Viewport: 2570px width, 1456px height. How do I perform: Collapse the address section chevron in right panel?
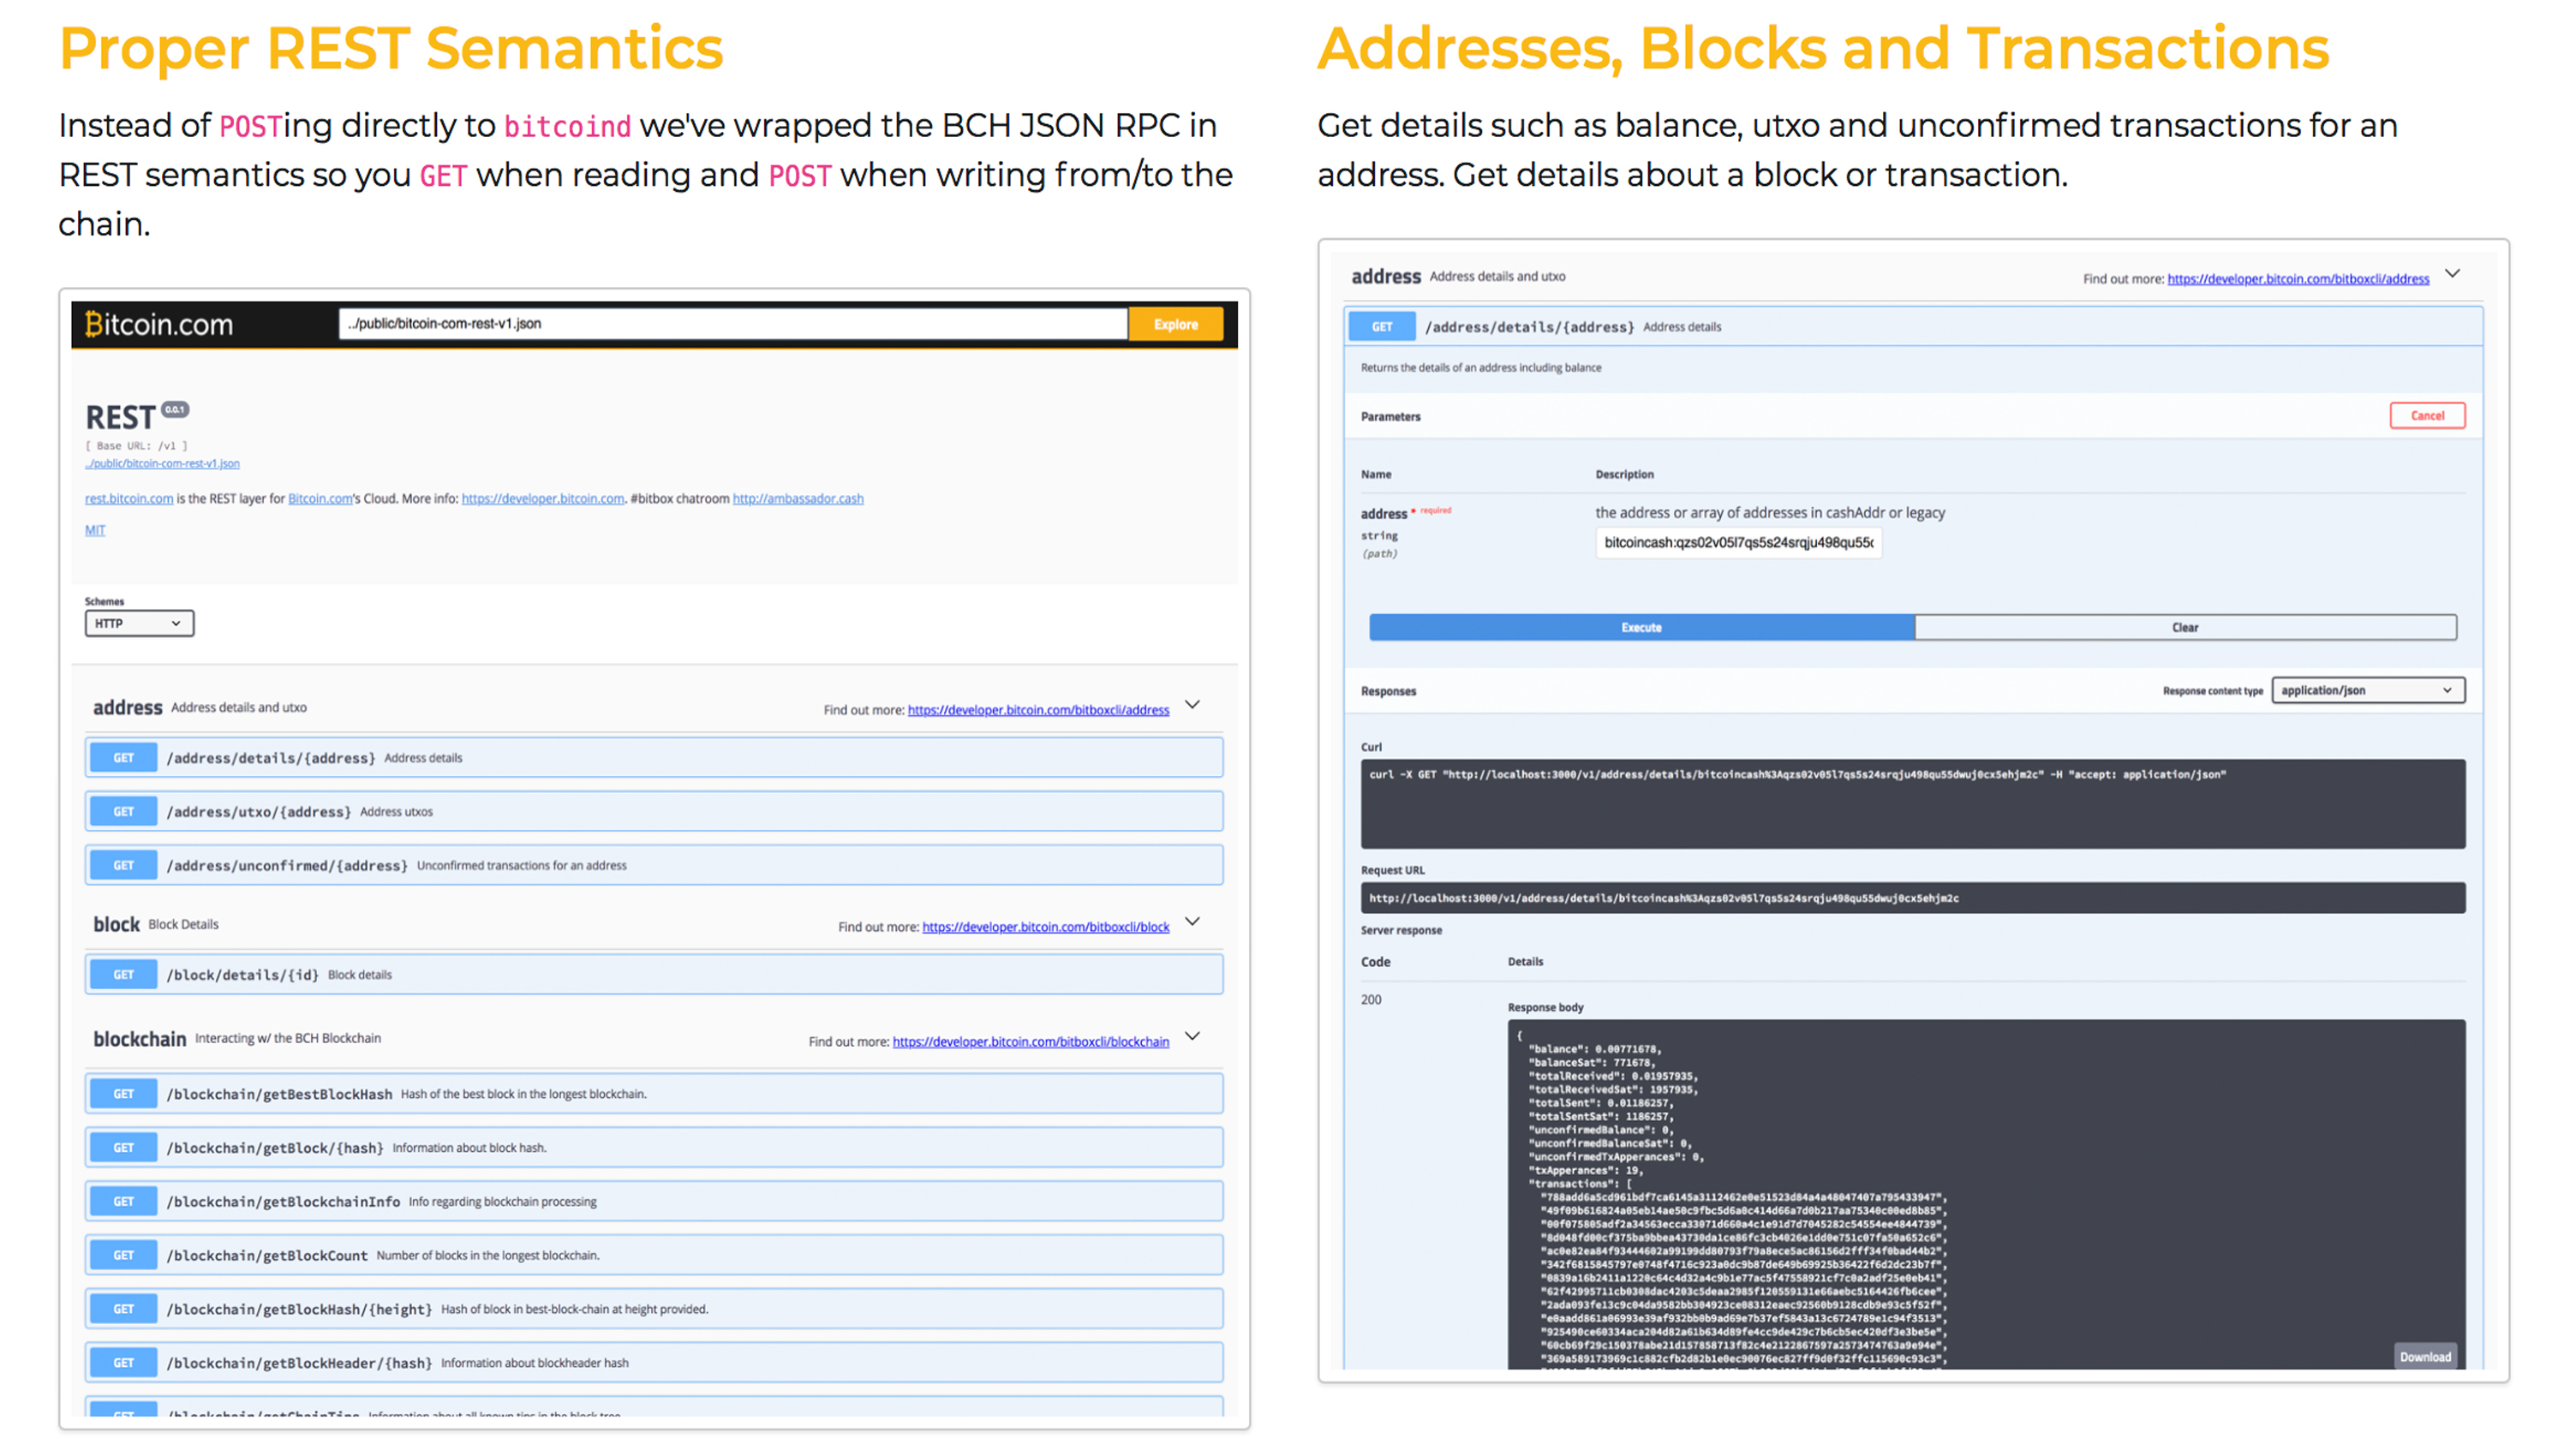pos(2452,274)
